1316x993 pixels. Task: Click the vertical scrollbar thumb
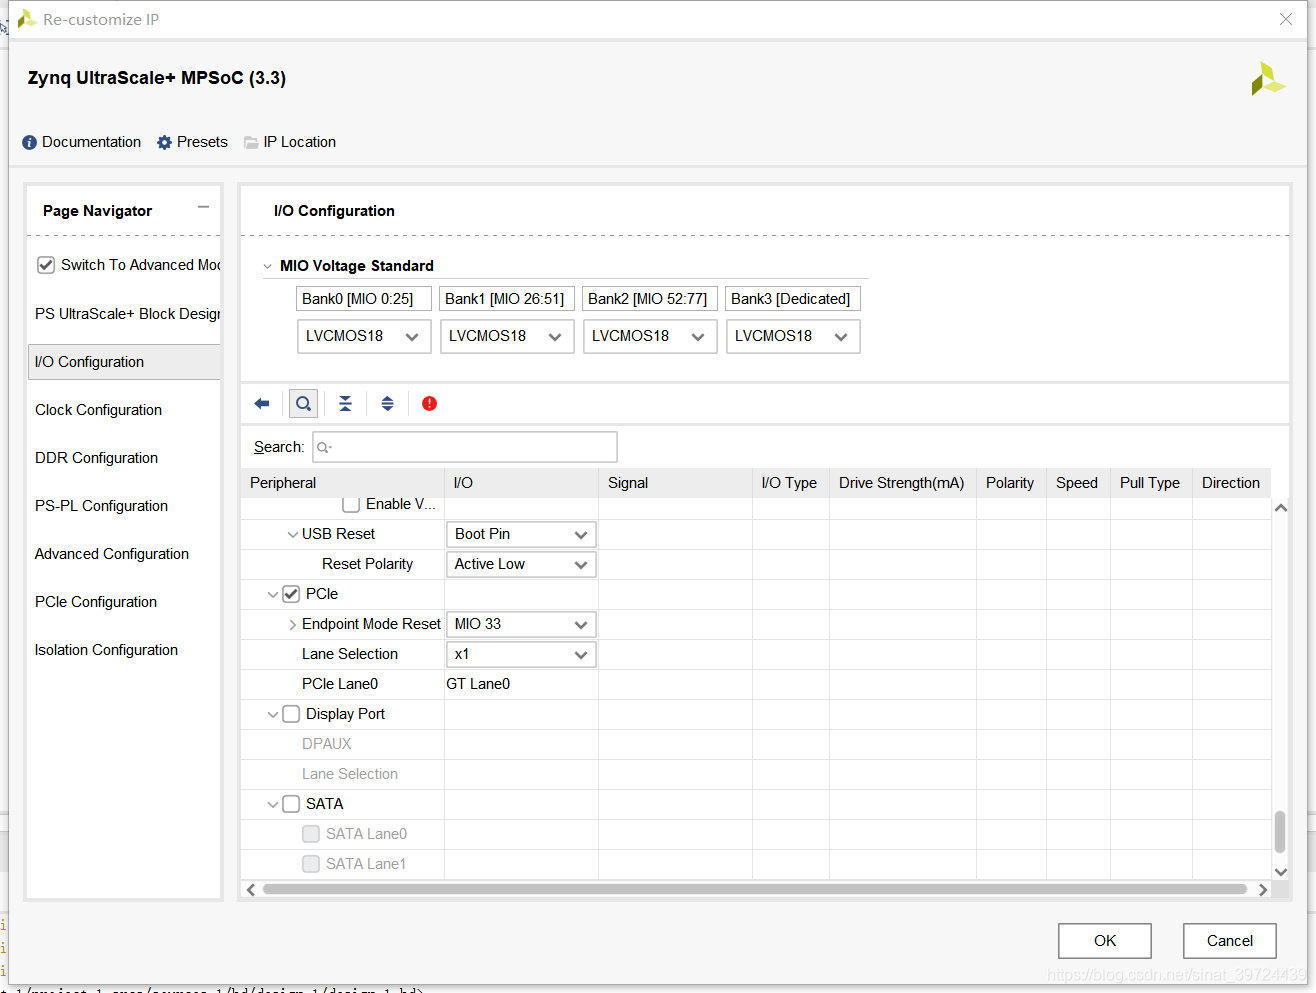point(1280,832)
